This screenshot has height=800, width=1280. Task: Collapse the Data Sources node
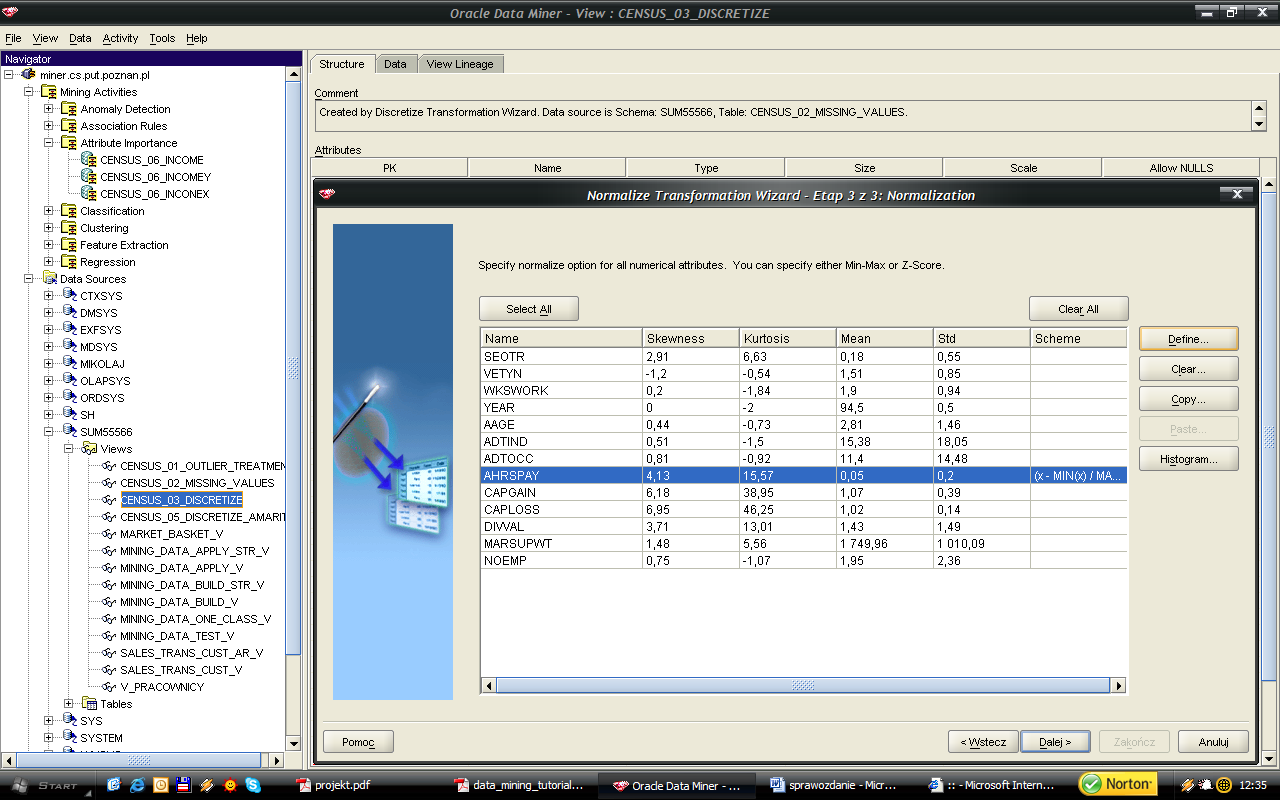29,279
